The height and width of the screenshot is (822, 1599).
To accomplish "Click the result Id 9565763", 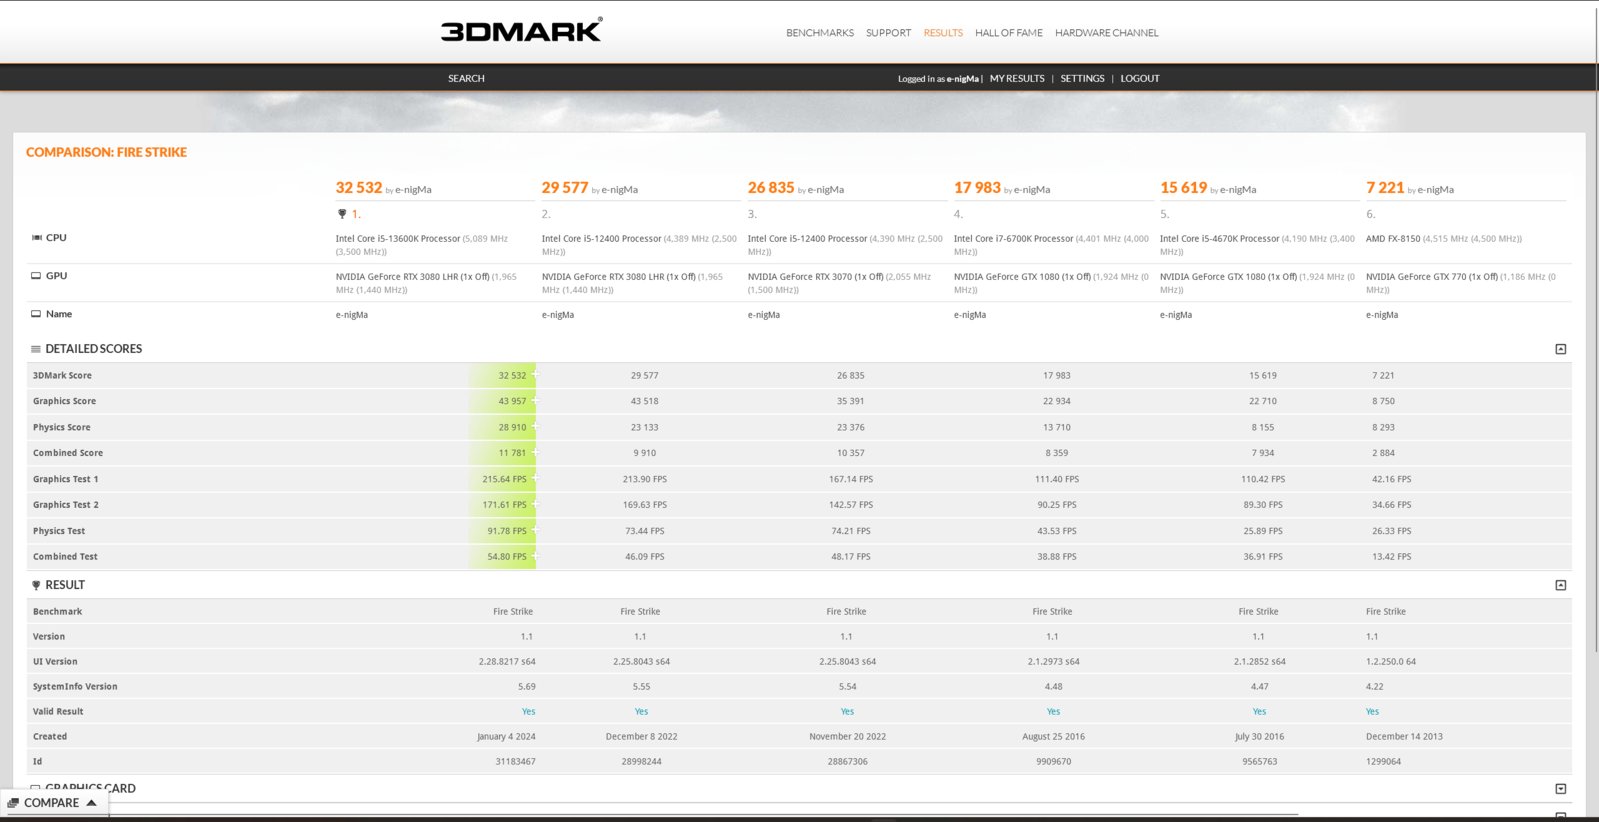I will 1259,762.
